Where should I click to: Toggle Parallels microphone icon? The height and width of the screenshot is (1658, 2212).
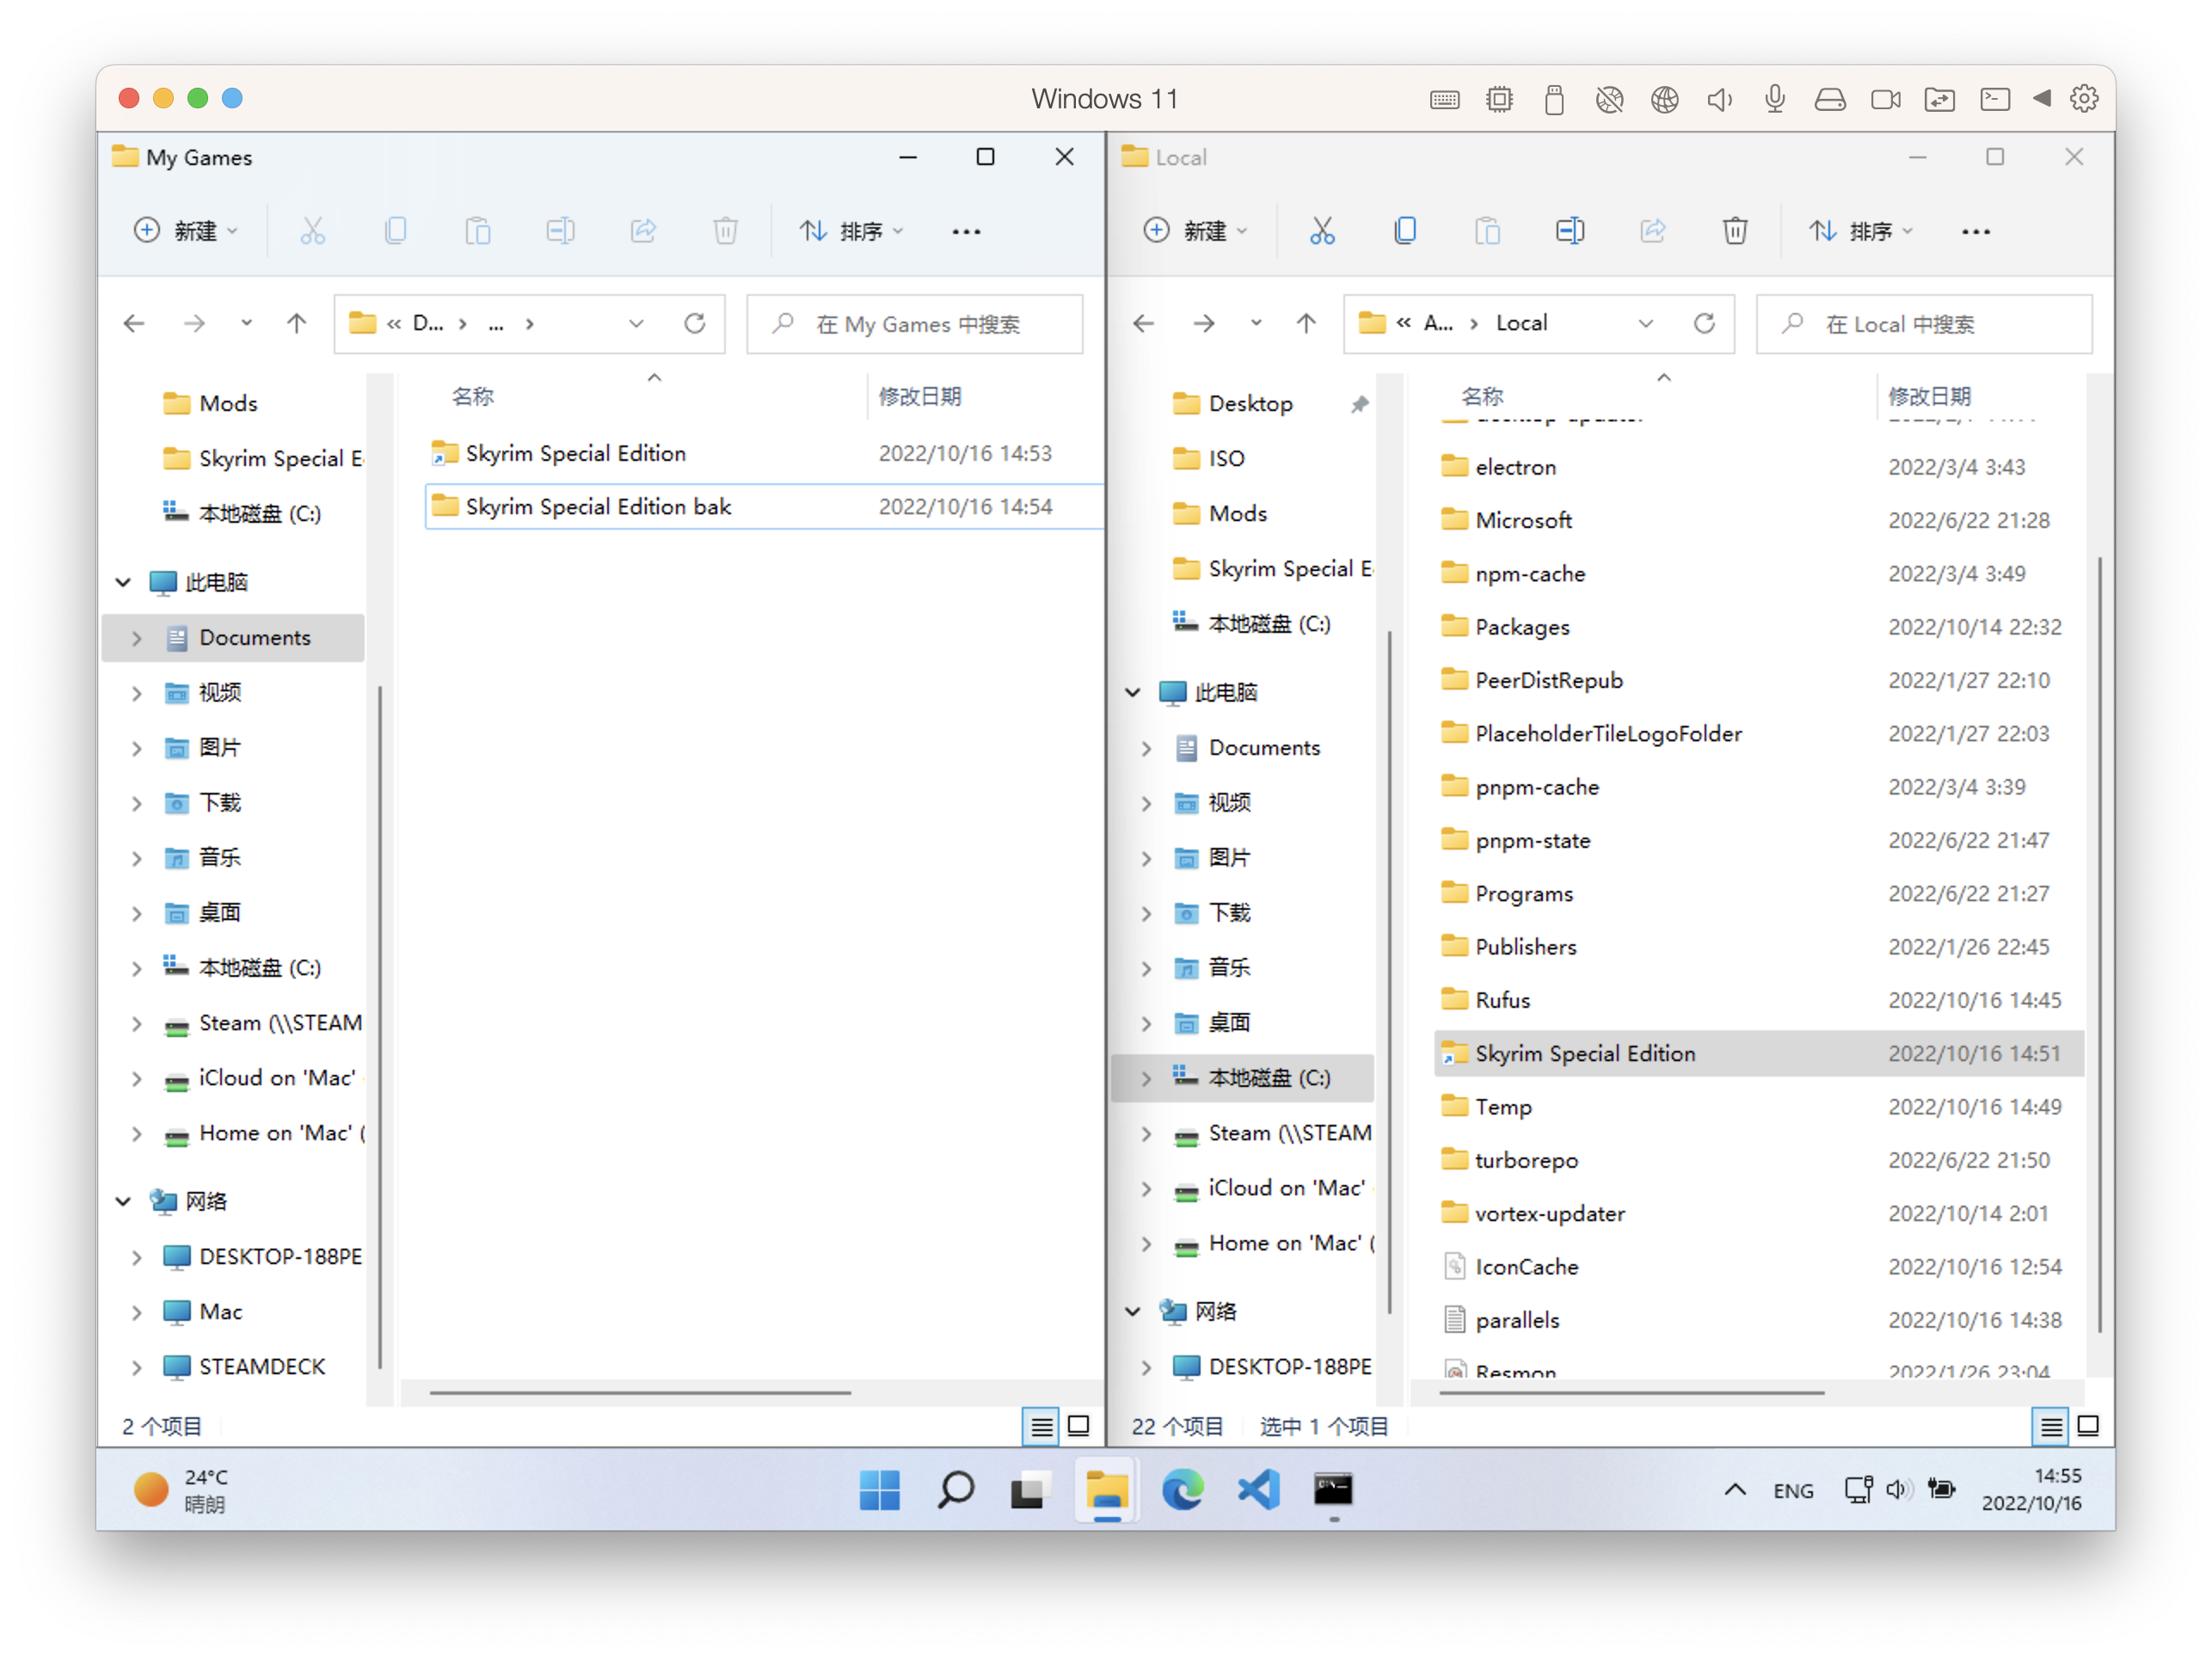click(1775, 99)
